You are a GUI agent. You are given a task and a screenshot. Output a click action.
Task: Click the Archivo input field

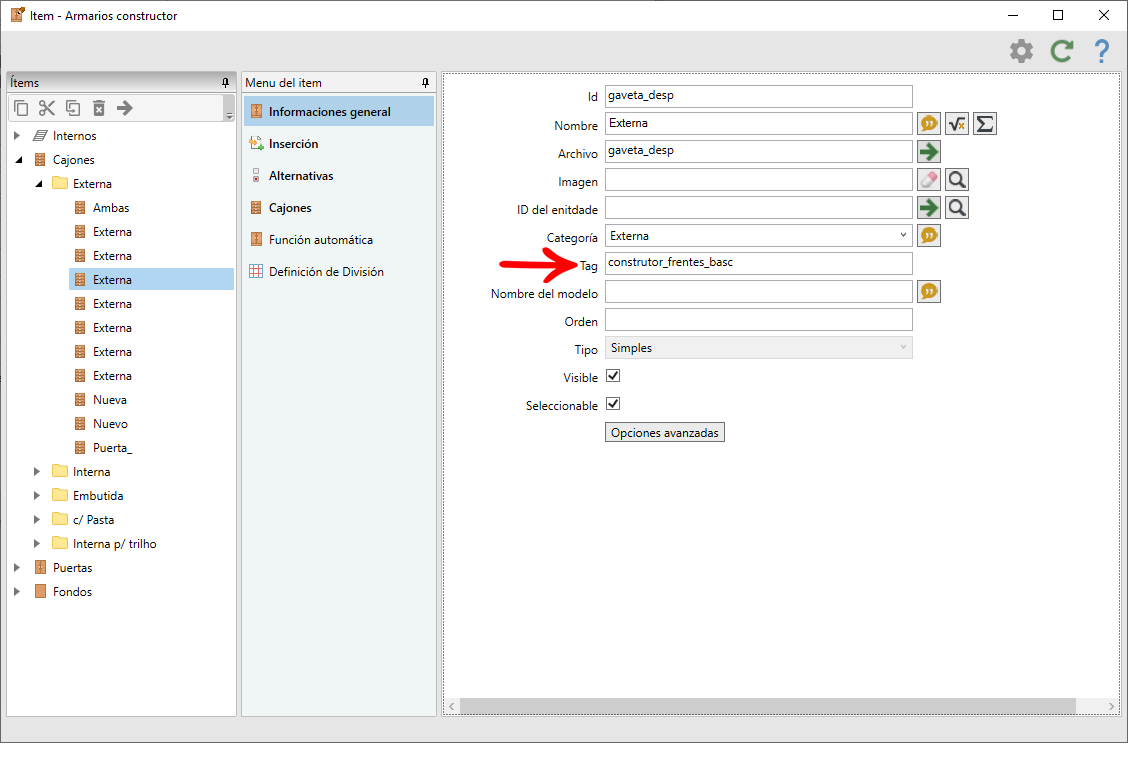click(758, 151)
